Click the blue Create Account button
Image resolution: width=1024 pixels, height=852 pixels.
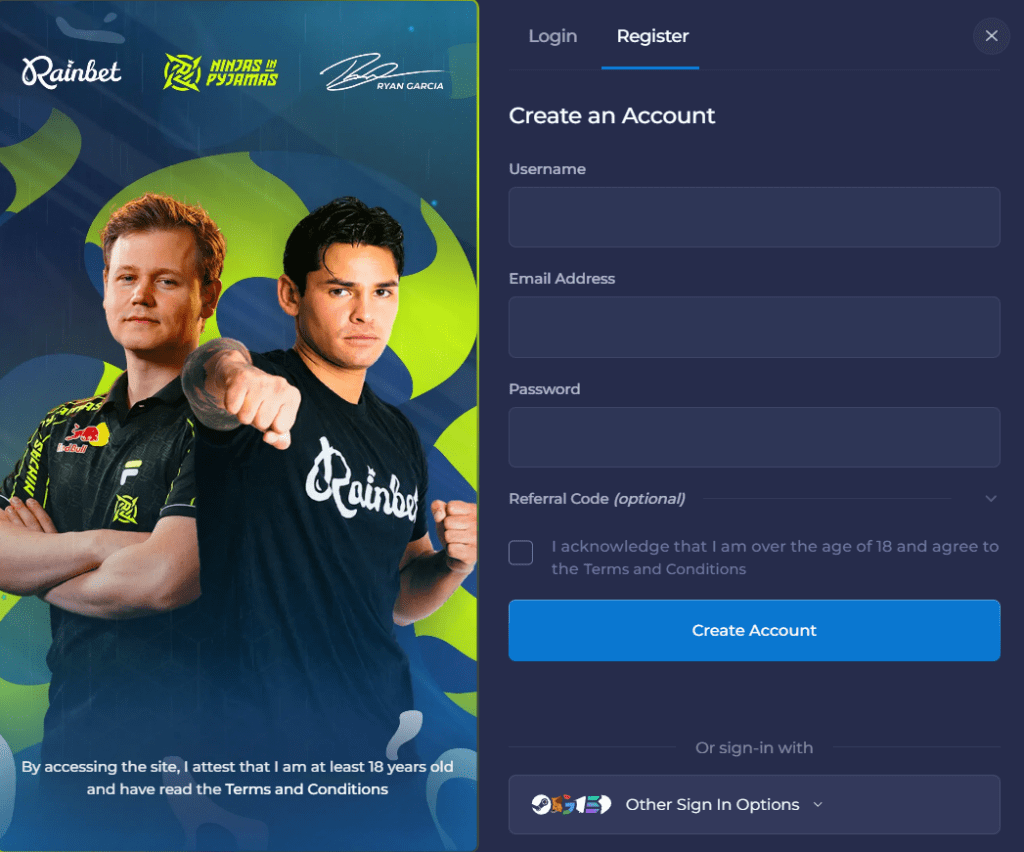pyautogui.click(x=754, y=630)
